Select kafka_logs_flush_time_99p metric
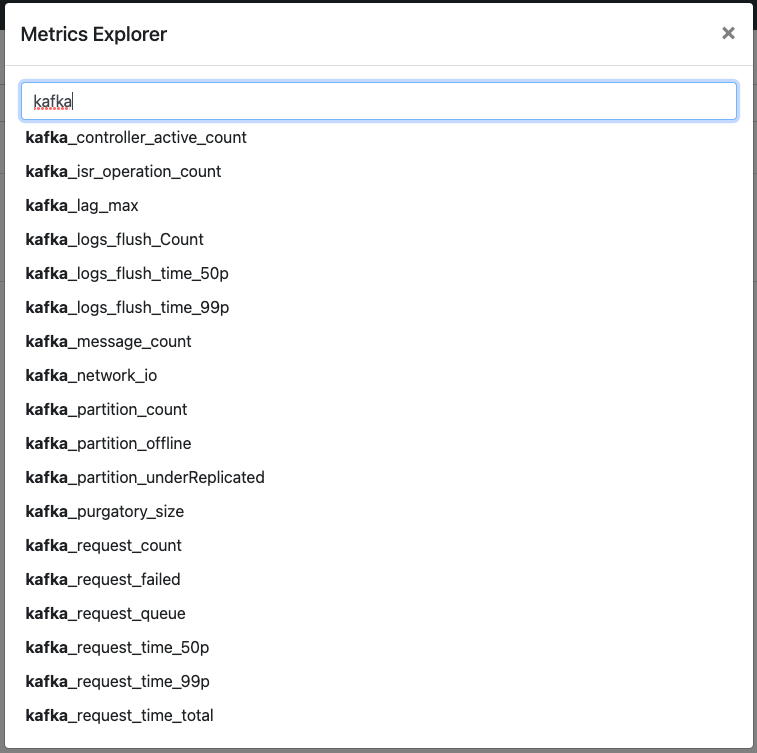 pyautogui.click(x=128, y=307)
